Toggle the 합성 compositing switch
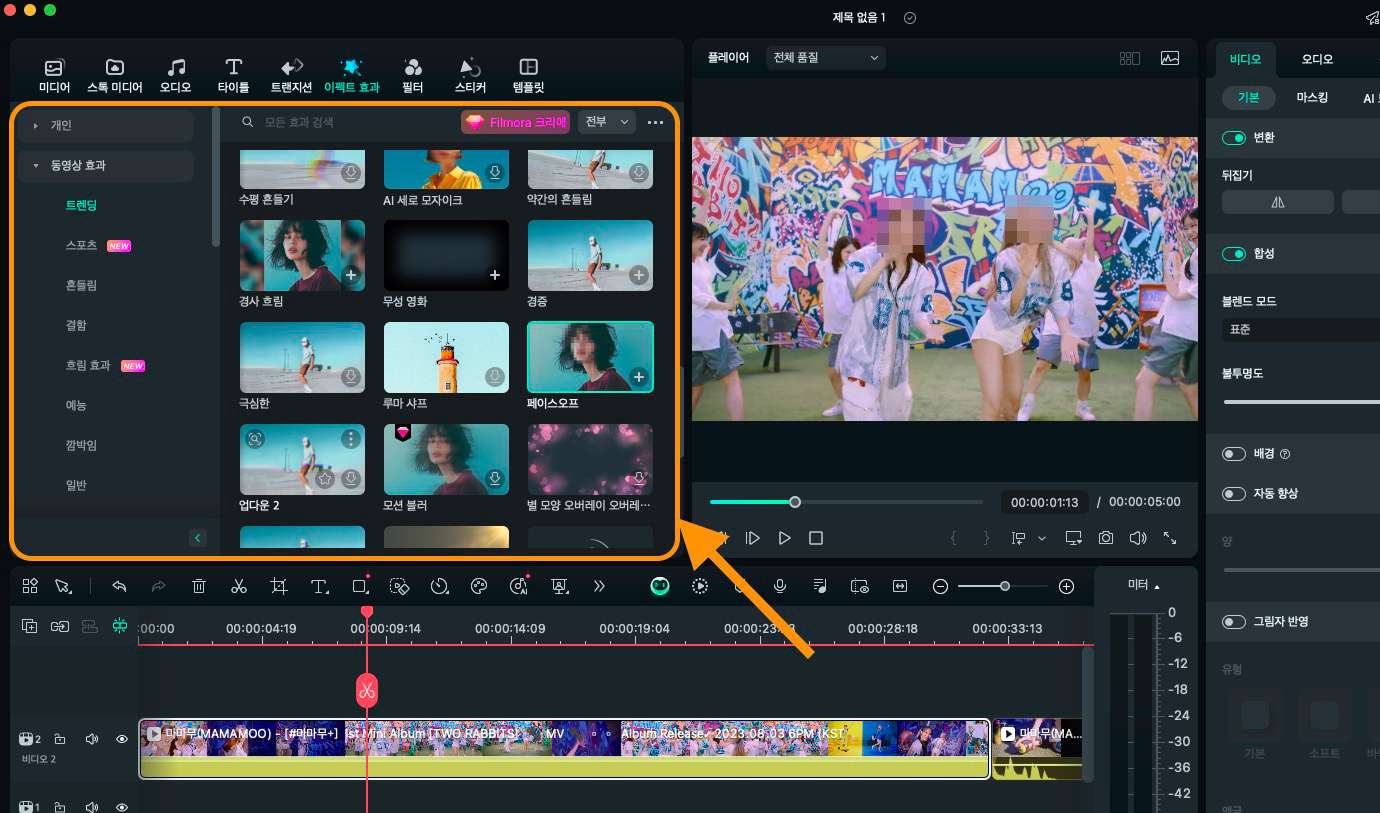 click(1234, 254)
